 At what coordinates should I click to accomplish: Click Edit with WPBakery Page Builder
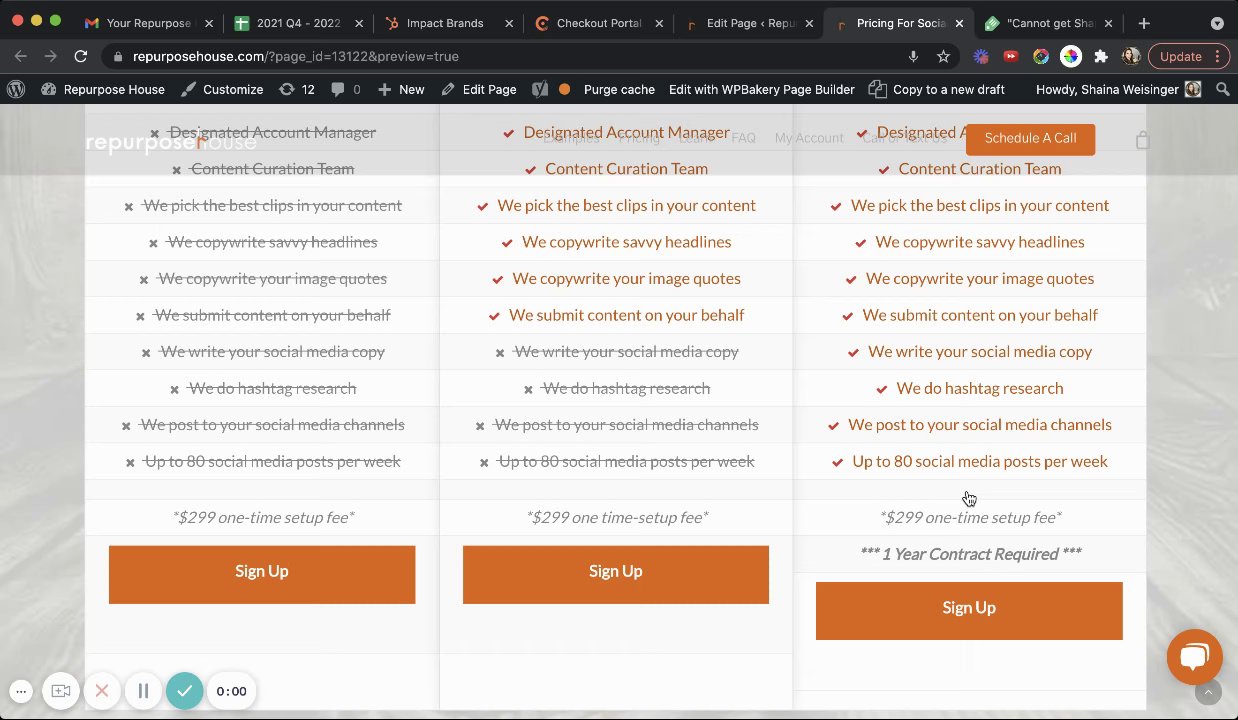pos(761,89)
